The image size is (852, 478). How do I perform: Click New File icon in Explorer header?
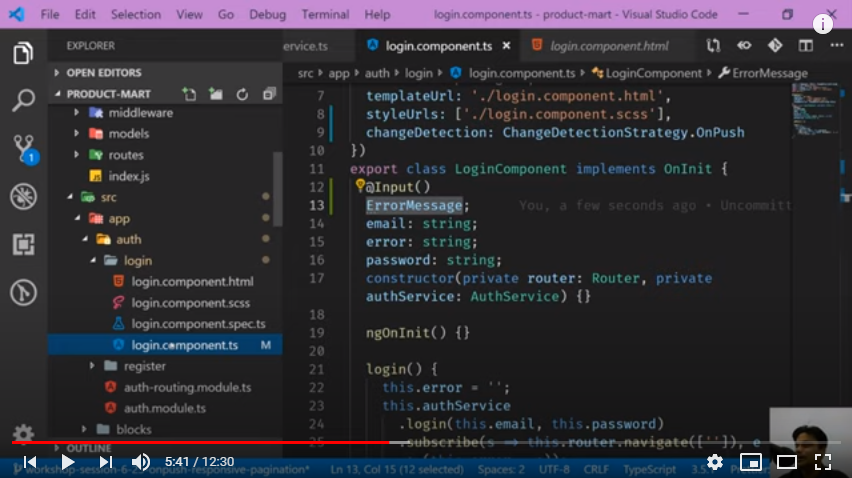(189, 94)
